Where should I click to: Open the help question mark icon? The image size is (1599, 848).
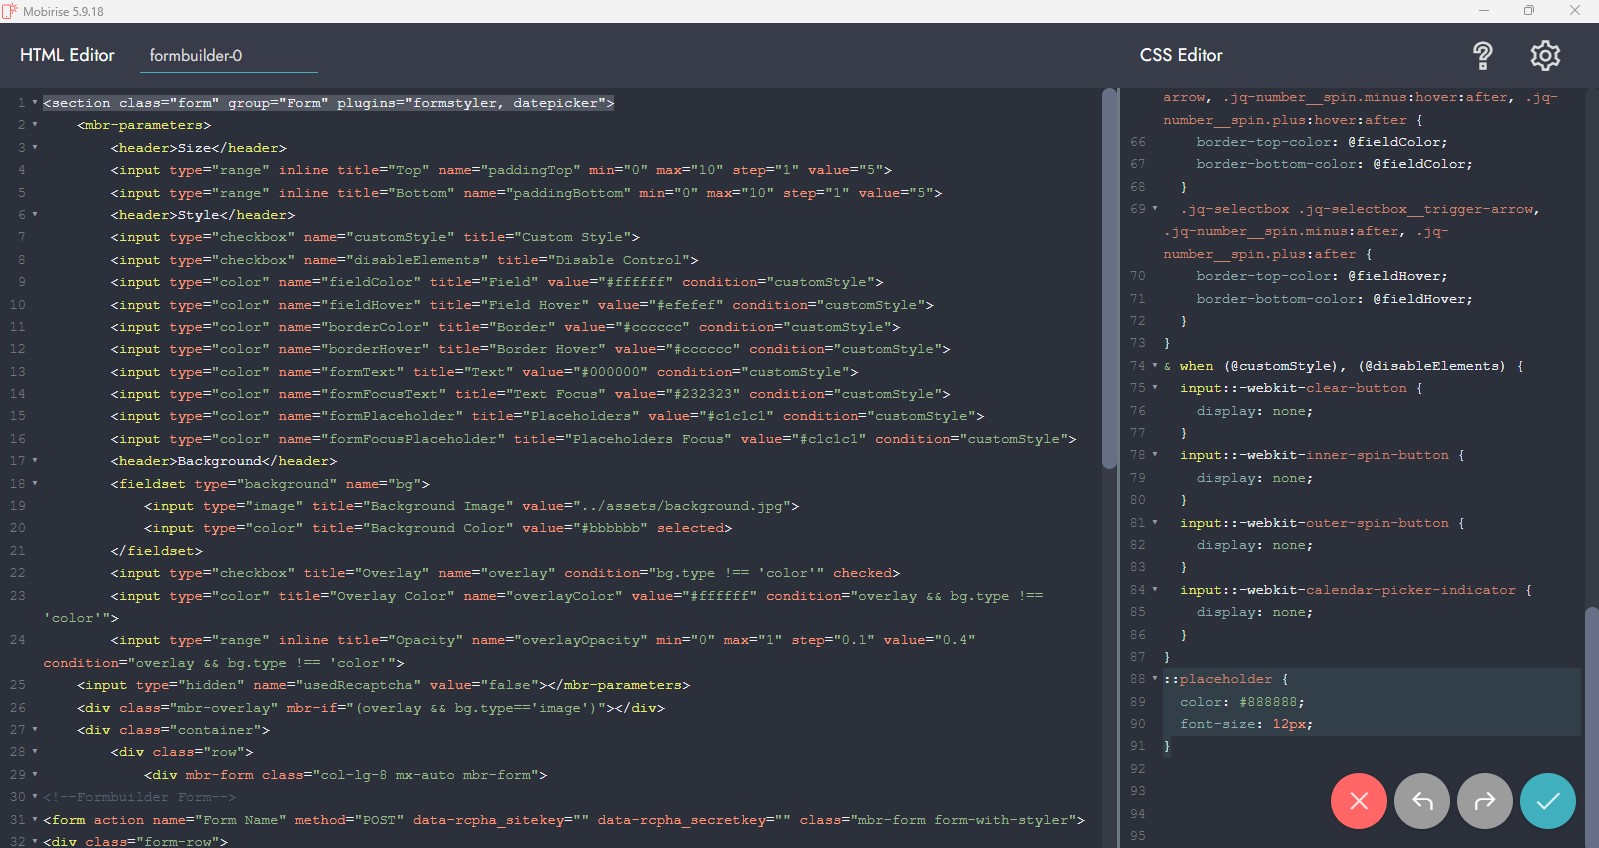1482,56
